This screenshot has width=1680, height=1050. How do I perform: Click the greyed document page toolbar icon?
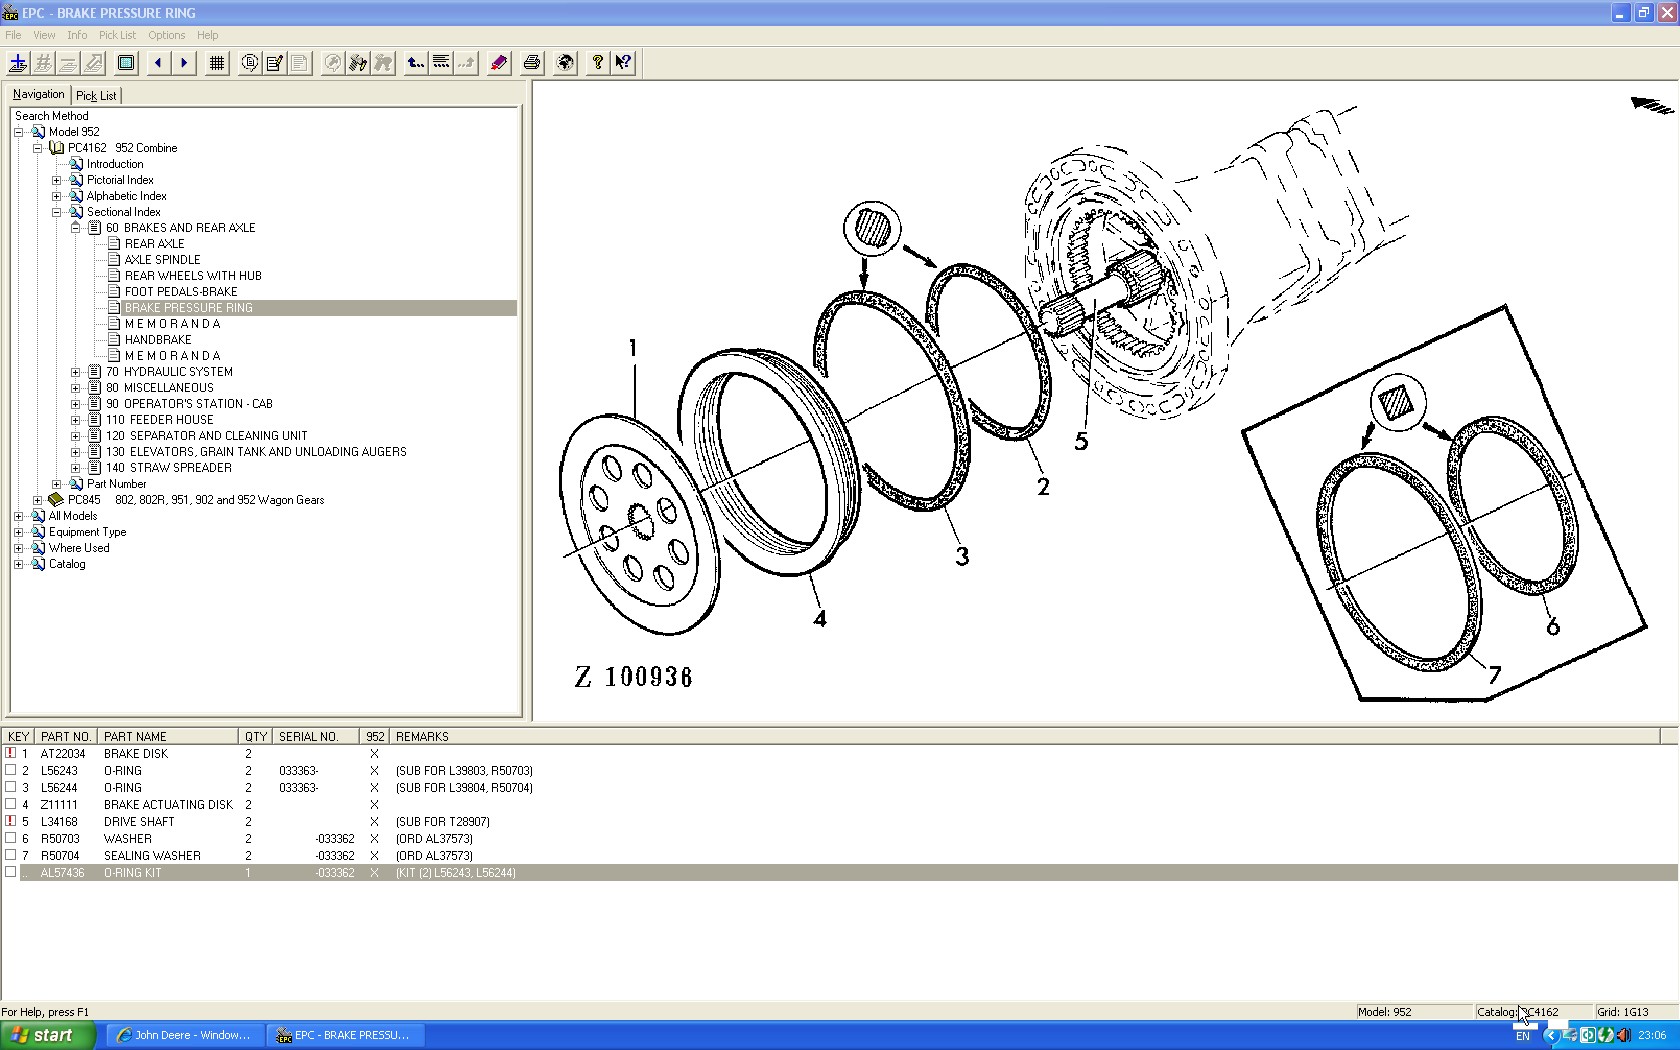(x=300, y=63)
